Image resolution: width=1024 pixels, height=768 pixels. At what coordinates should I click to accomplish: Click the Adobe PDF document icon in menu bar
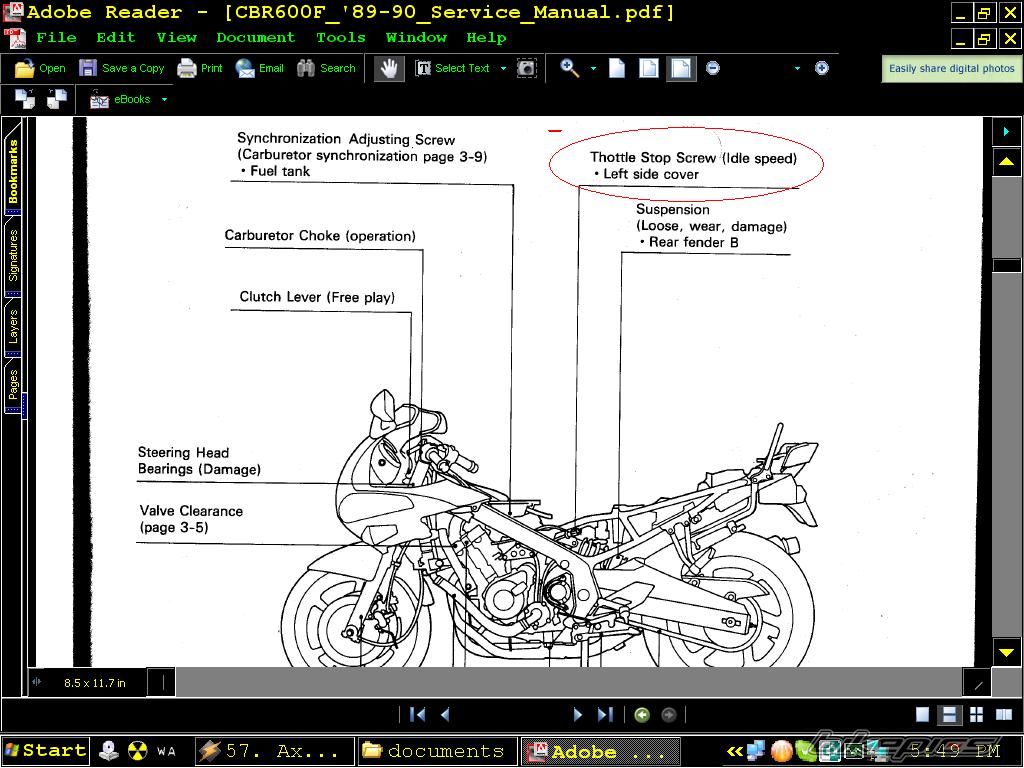(16, 38)
